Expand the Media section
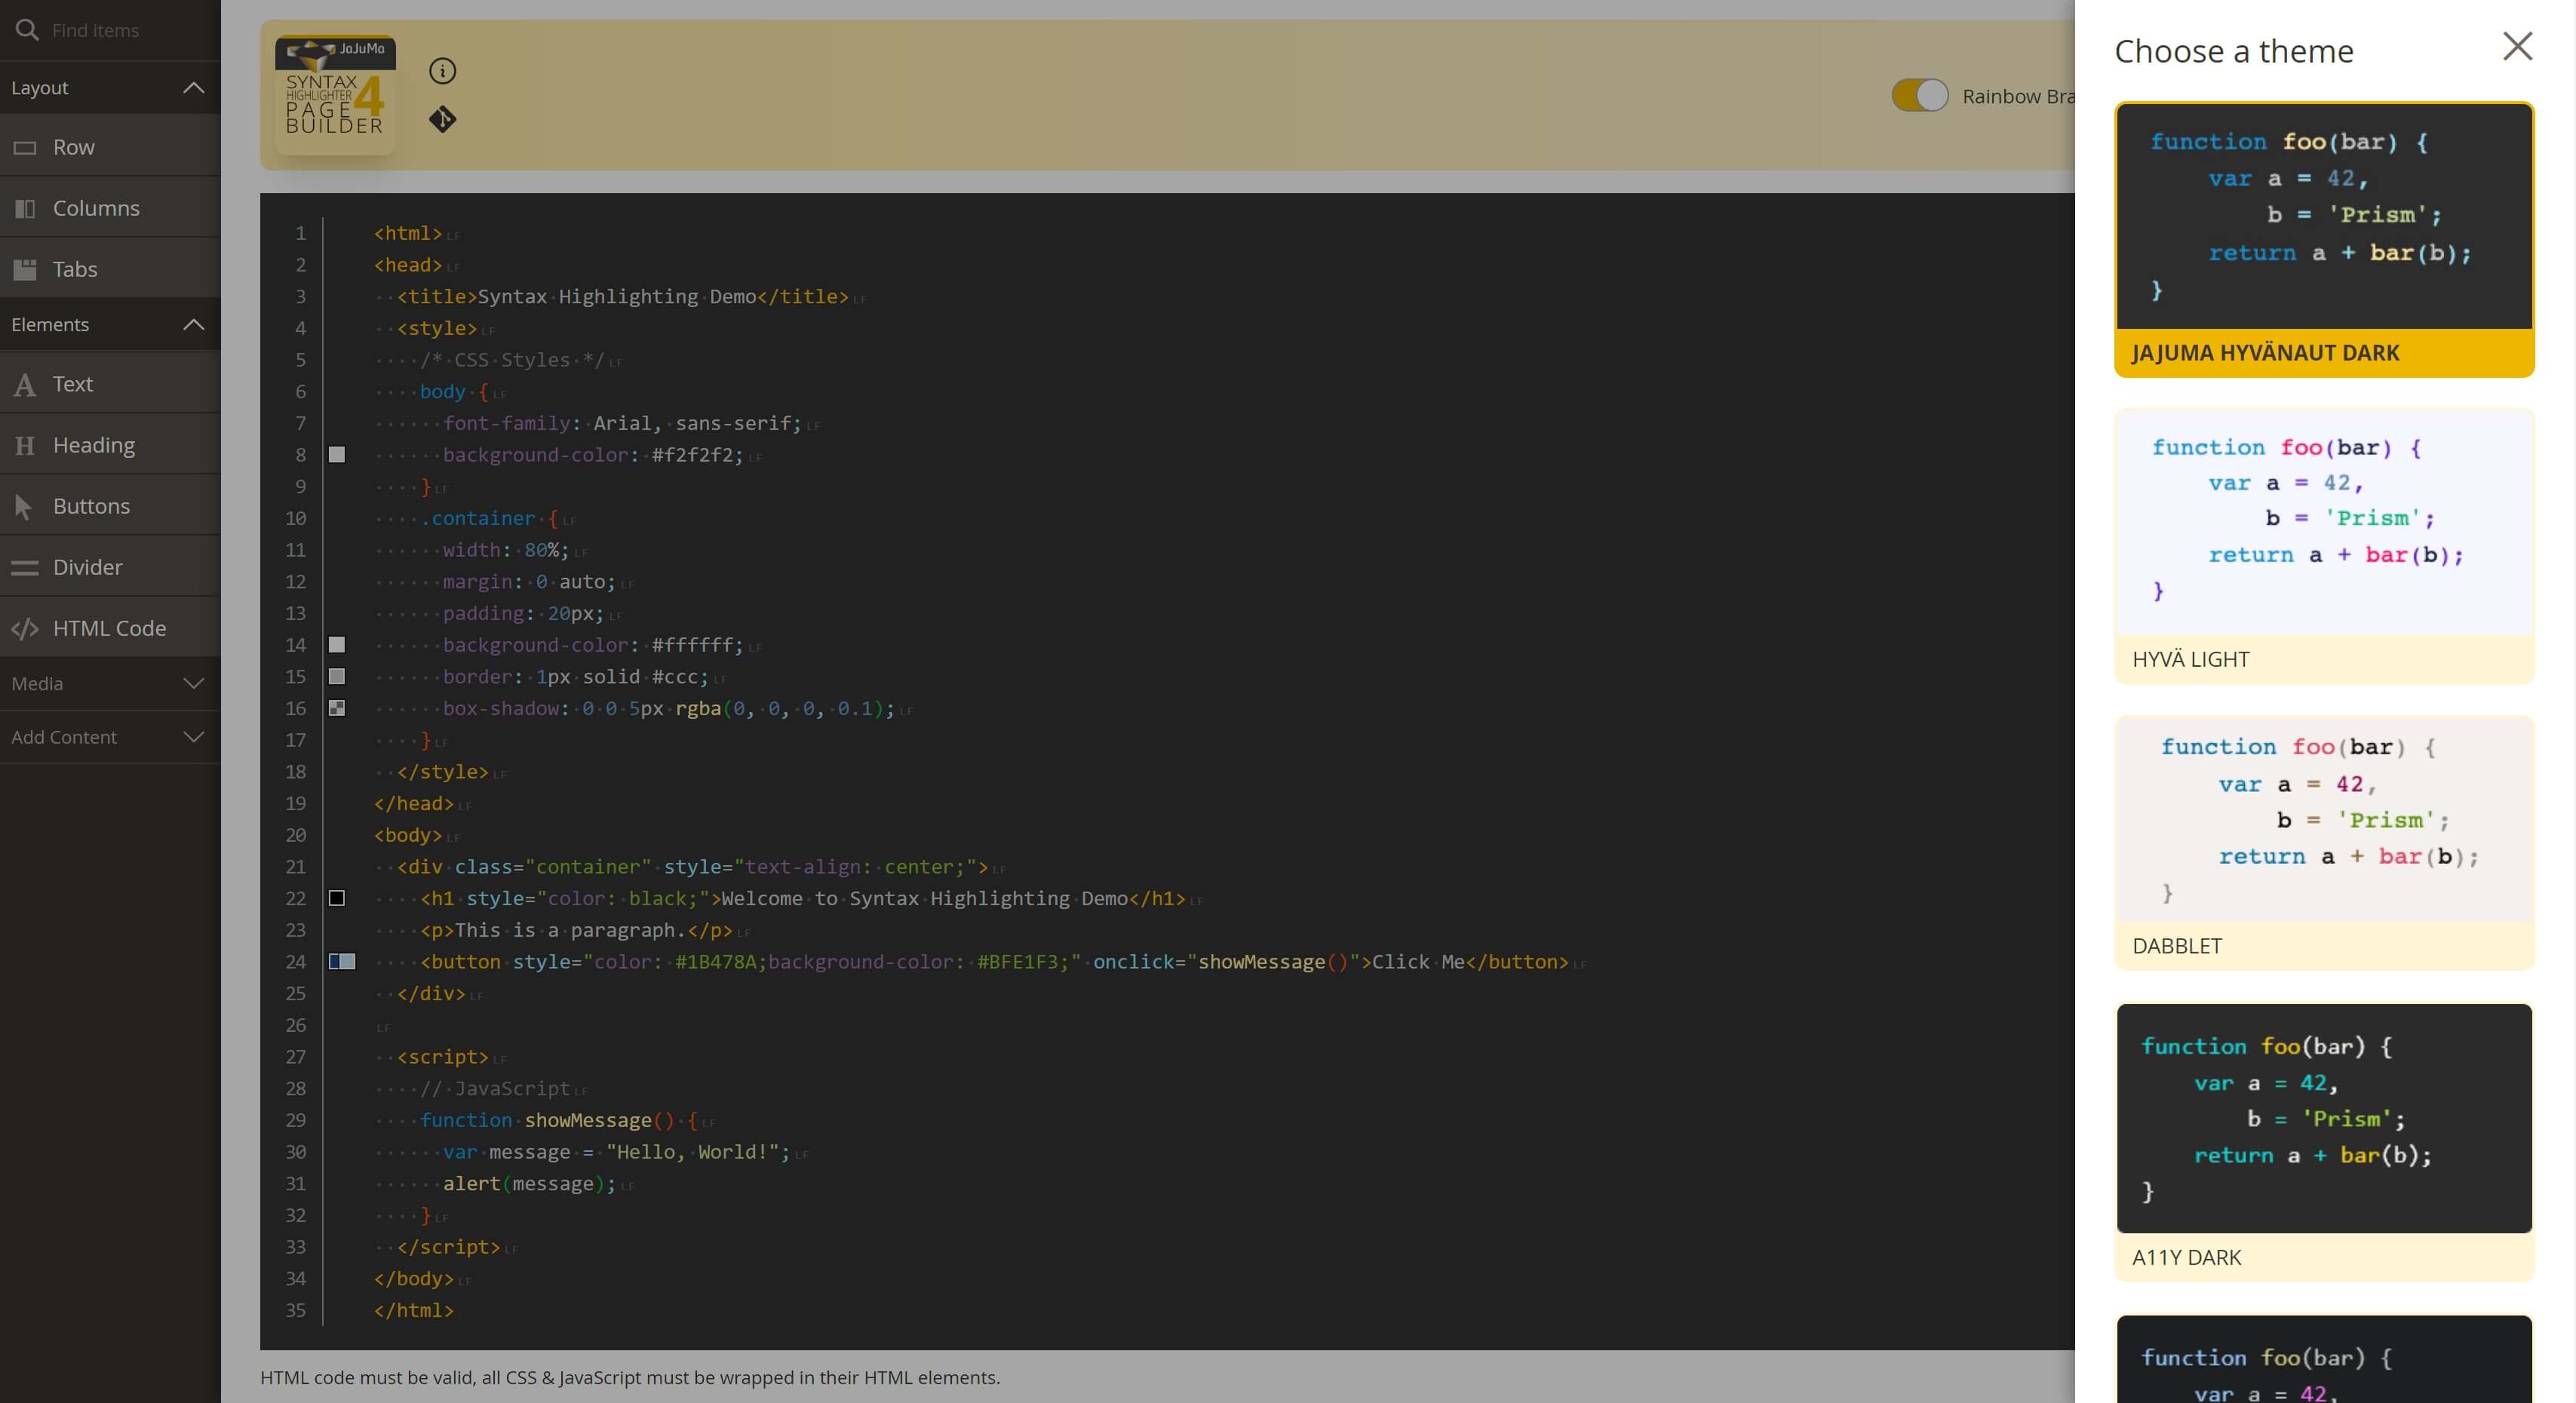This screenshot has width=2576, height=1403. pyautogui.click(x=193, y=684)
